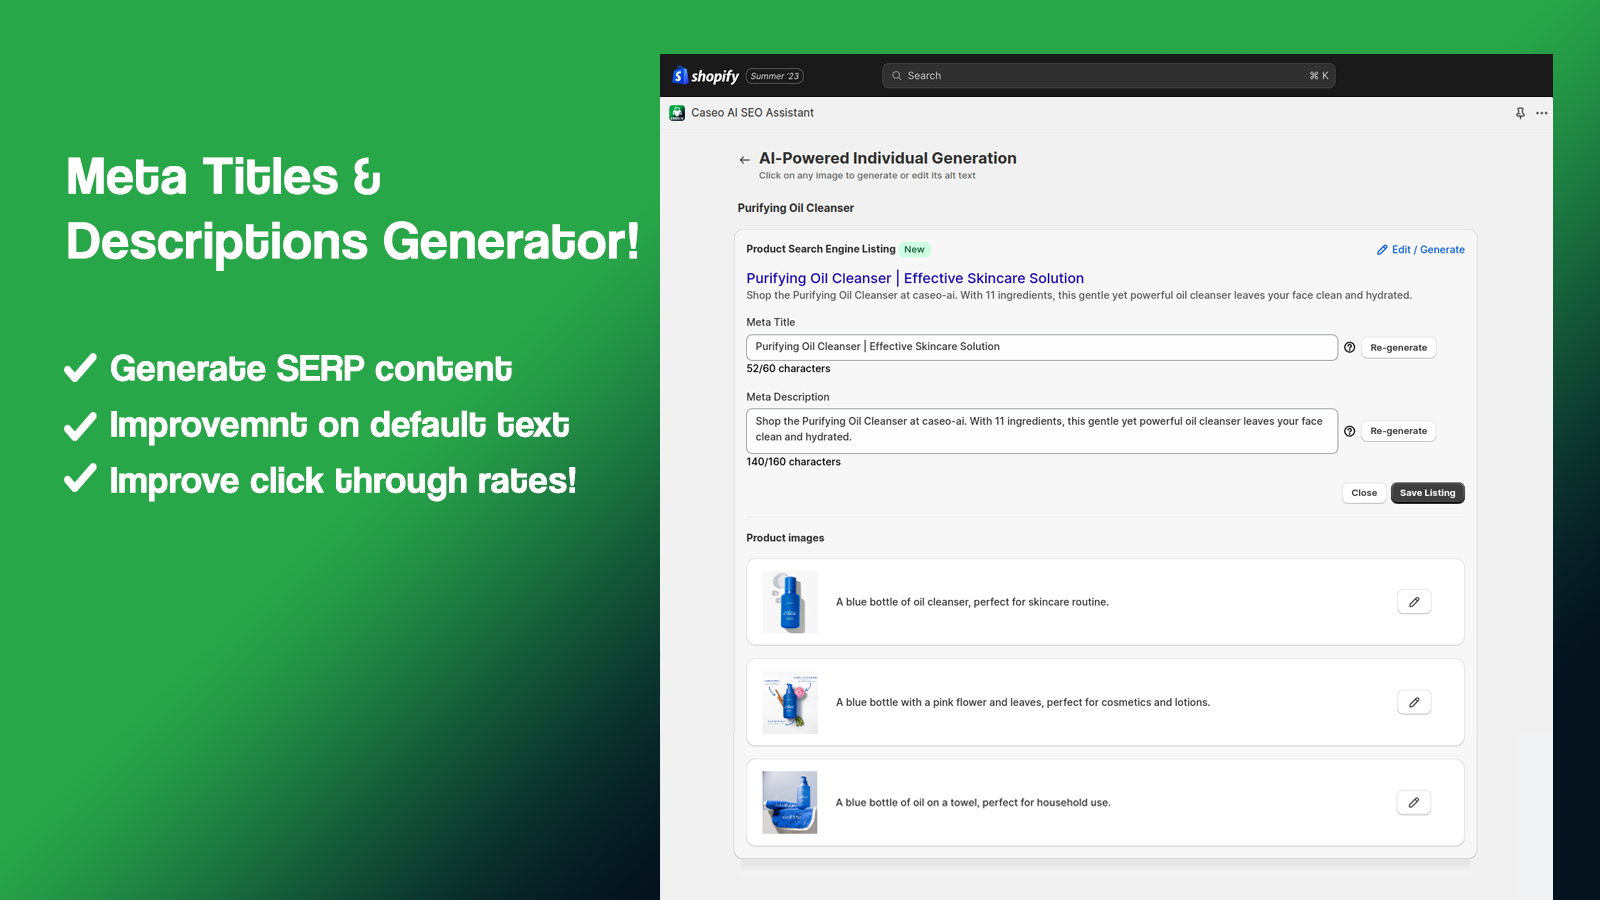
Task: Click the Shopify logo
Action: click(681, 75)
